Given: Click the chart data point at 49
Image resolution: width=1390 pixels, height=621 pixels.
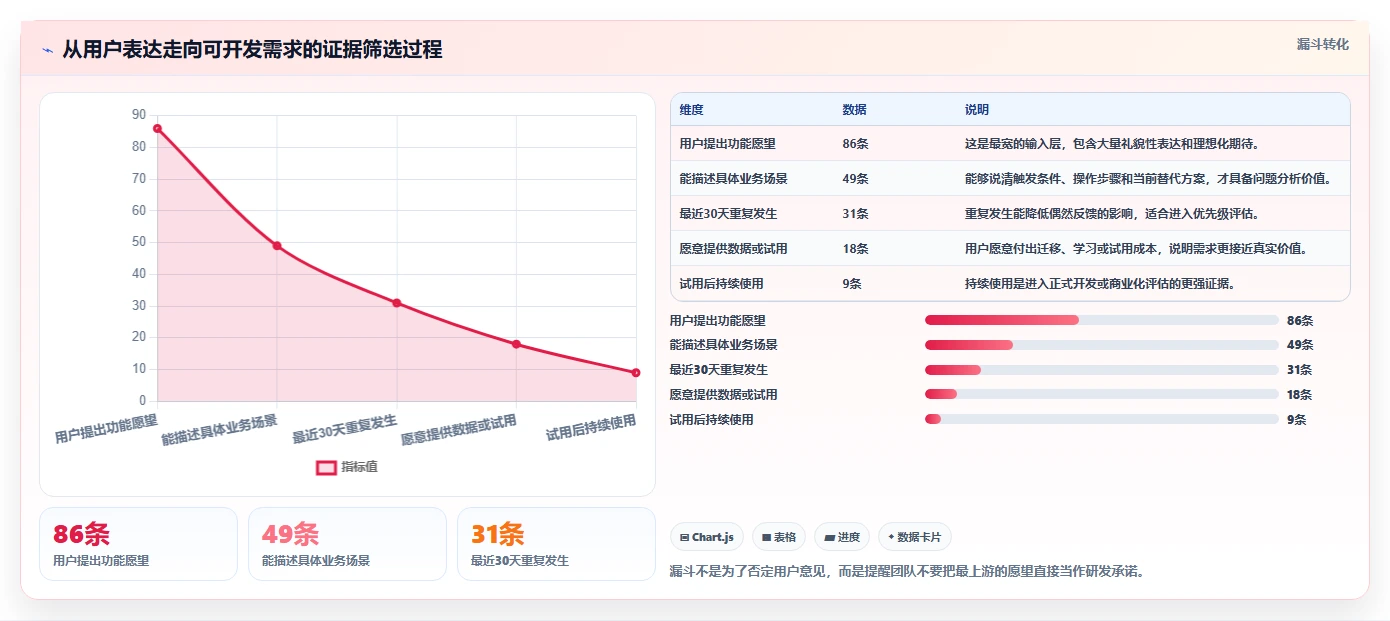Looking at the screenshot, I should 277,245.
